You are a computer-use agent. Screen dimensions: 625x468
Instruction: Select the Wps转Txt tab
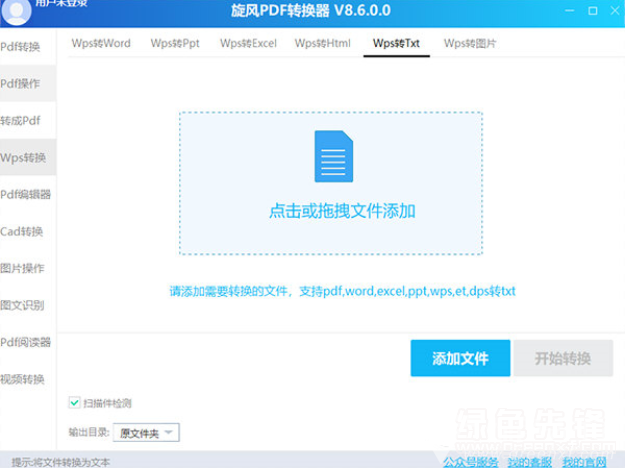(x=396, y=43)
